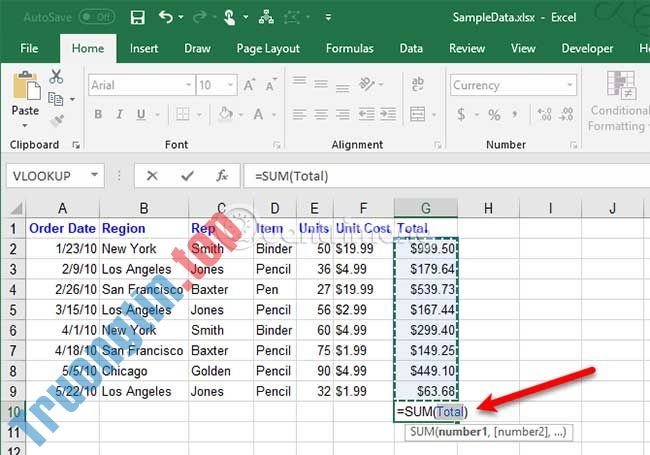Click the Undo arrow icon
Screen dimensions: 650x455
166,17
